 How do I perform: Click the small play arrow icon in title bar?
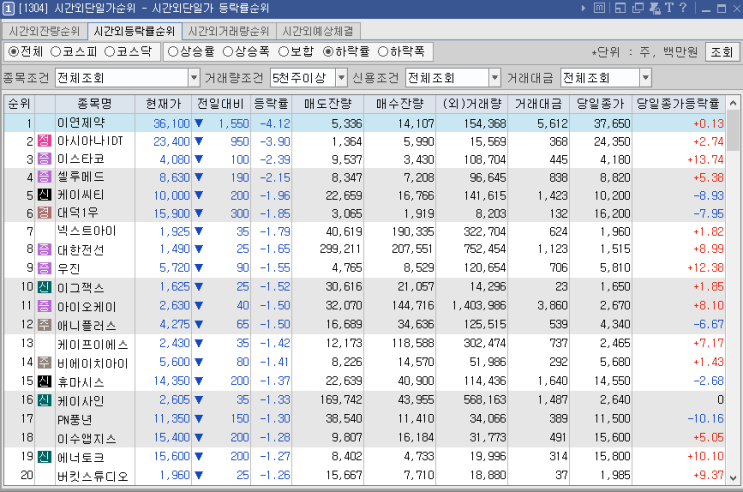(x=583, y=8)
